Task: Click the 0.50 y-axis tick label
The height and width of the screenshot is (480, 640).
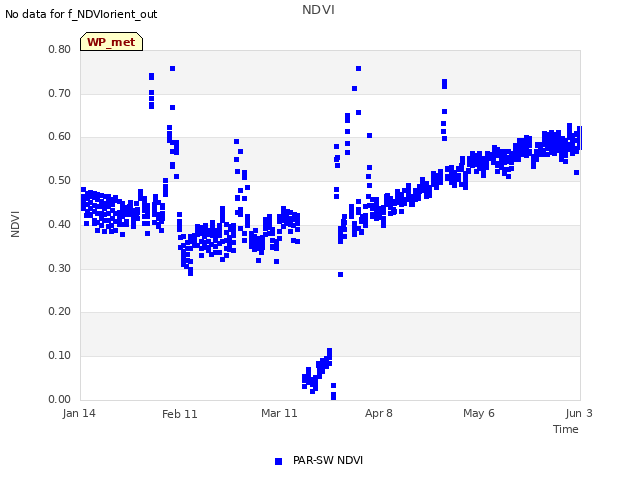Action: [59, 180]
